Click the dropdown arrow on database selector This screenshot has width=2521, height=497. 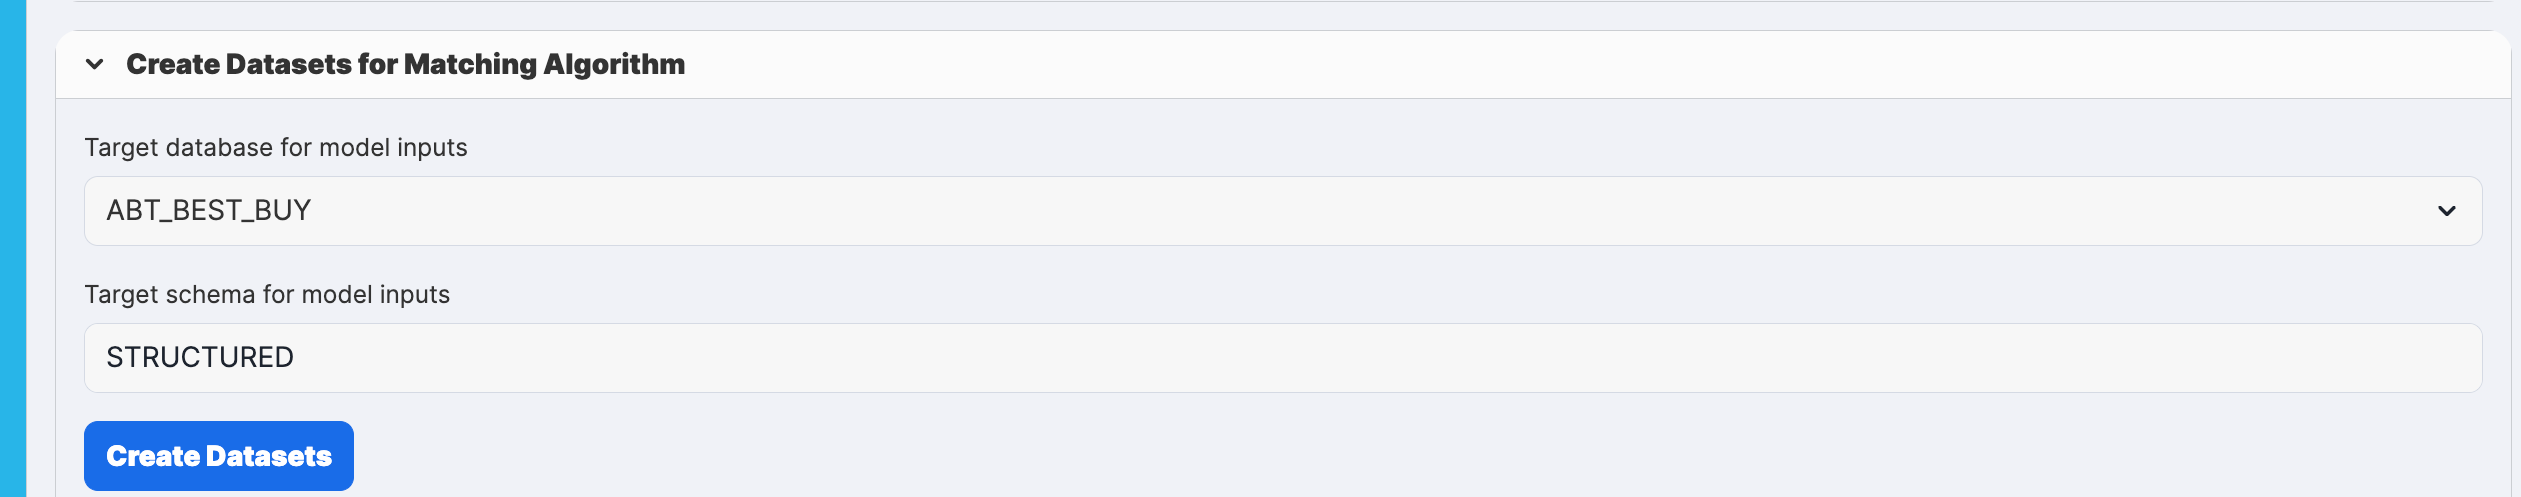click(x=2446, y=211)
